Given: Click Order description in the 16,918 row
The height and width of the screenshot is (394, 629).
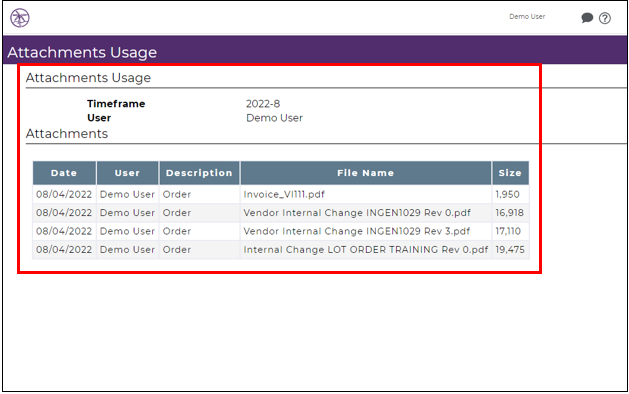Looking at the screenshot, I should (x=177, y=213).
